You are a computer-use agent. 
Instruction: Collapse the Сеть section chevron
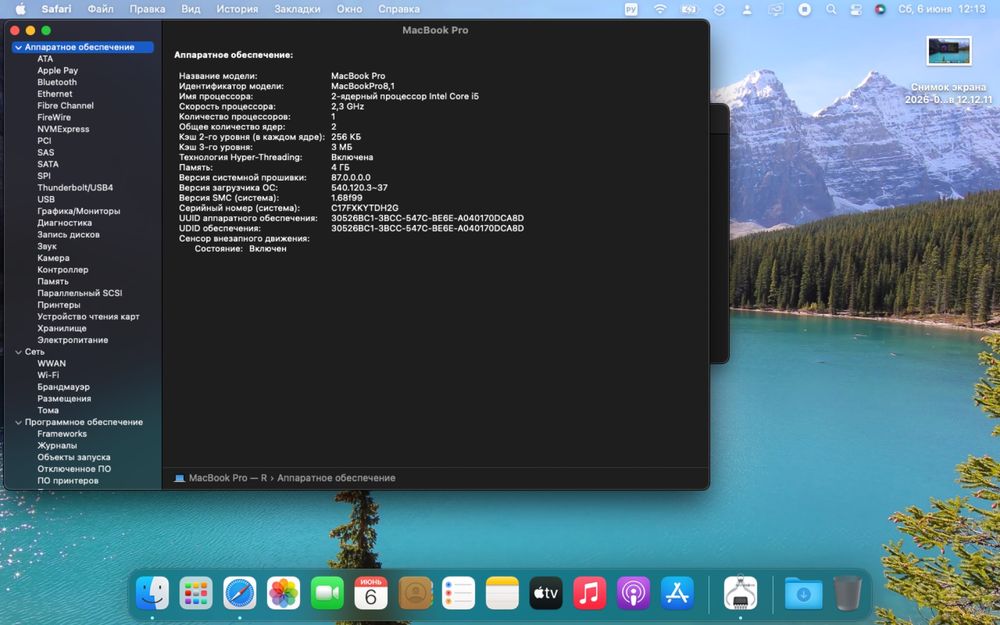18,352
